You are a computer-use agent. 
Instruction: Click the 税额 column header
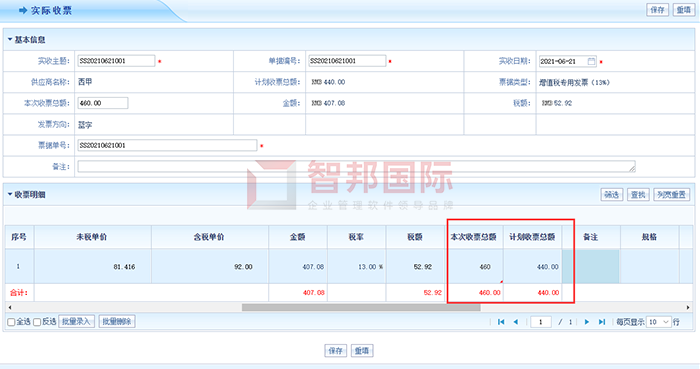coord(415,237)
